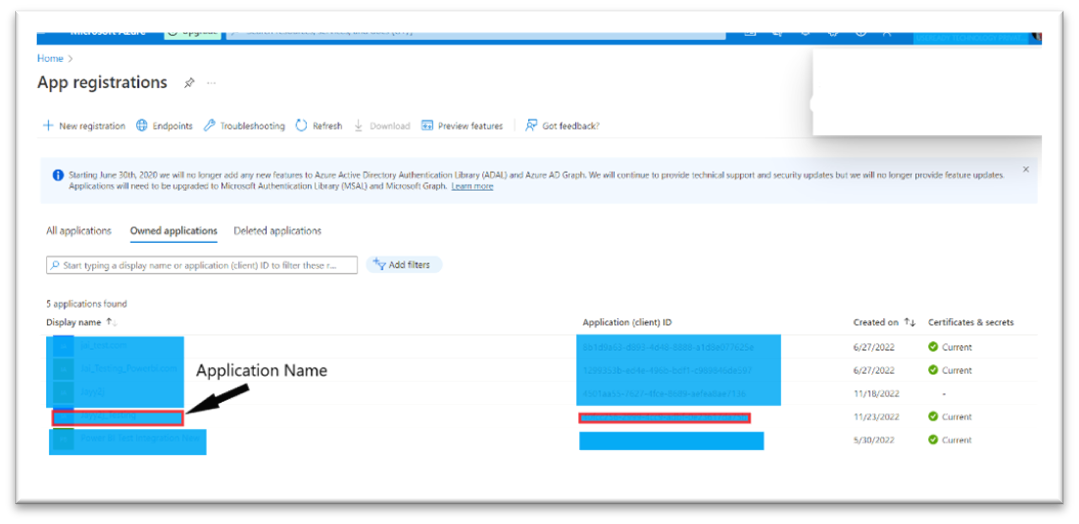Select the Owned applications tab

click(x=173, y=231)
